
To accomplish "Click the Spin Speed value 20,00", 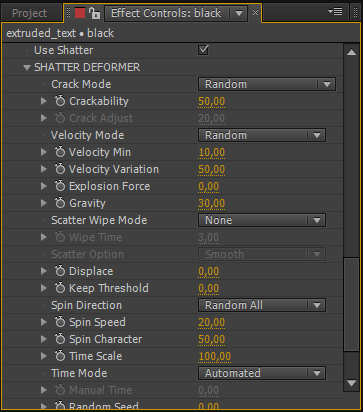I will (x=212, y=322).
